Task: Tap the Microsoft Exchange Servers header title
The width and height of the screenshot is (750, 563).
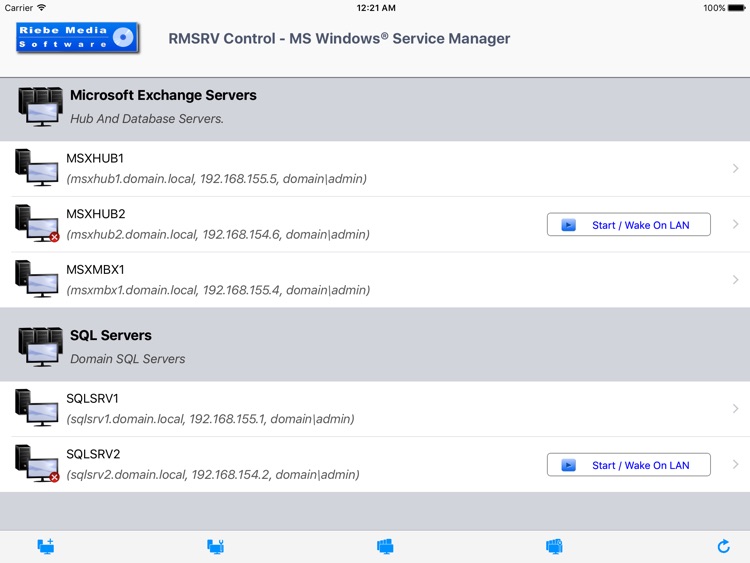Action: (x=163, y=95)
